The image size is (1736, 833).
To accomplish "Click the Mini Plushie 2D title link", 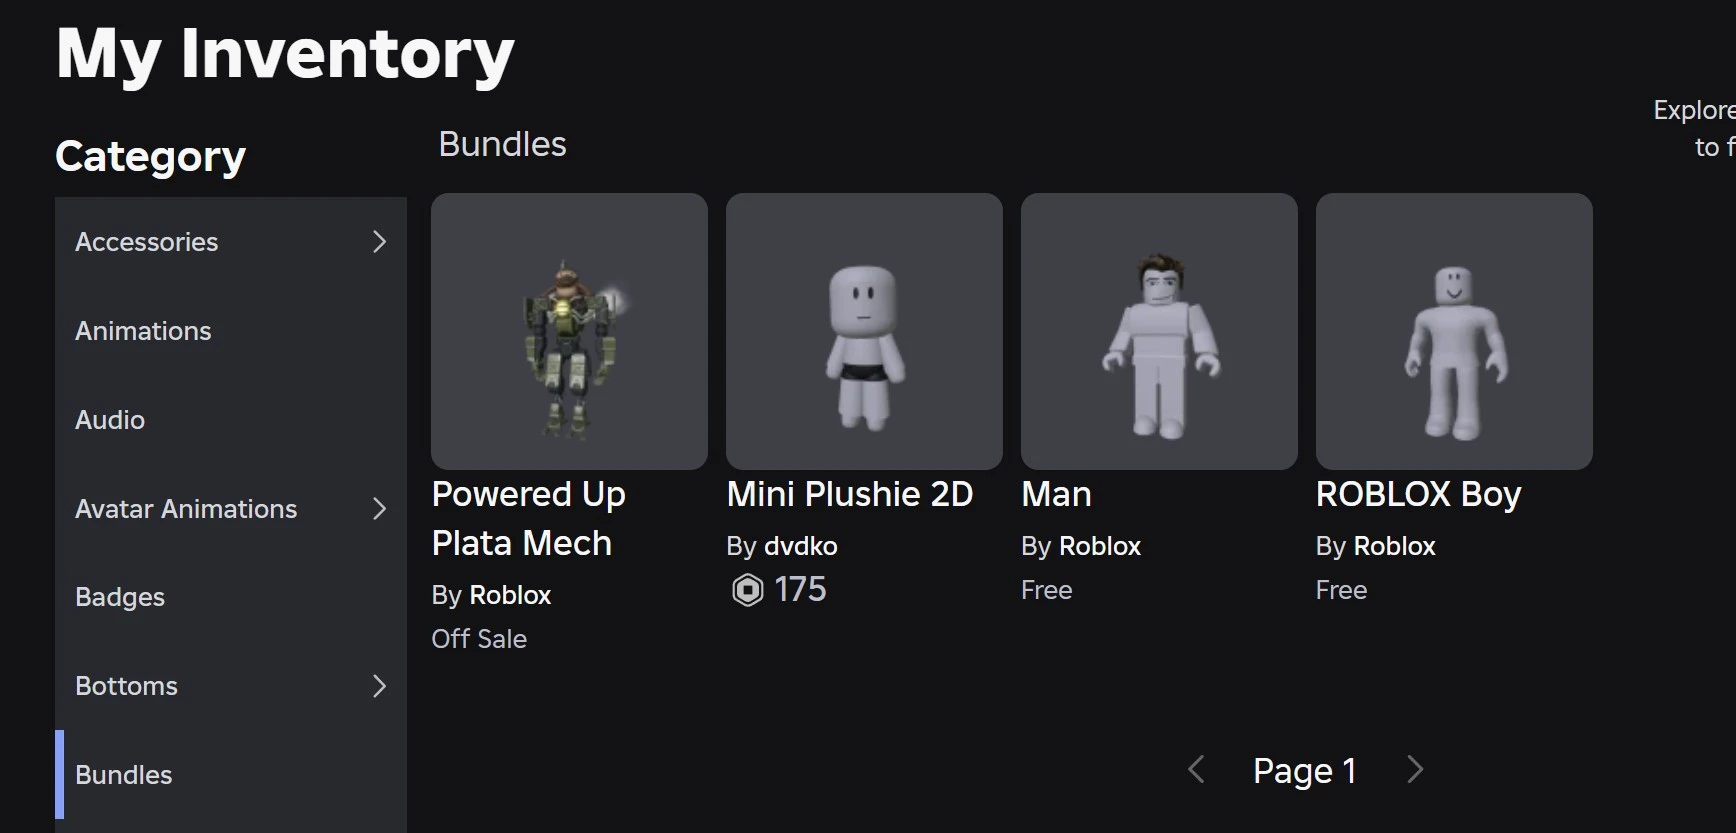I will (849, 494).
